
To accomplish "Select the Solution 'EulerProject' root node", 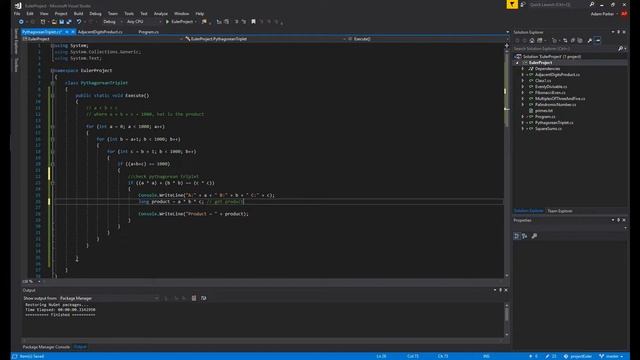I will point(552,57).
